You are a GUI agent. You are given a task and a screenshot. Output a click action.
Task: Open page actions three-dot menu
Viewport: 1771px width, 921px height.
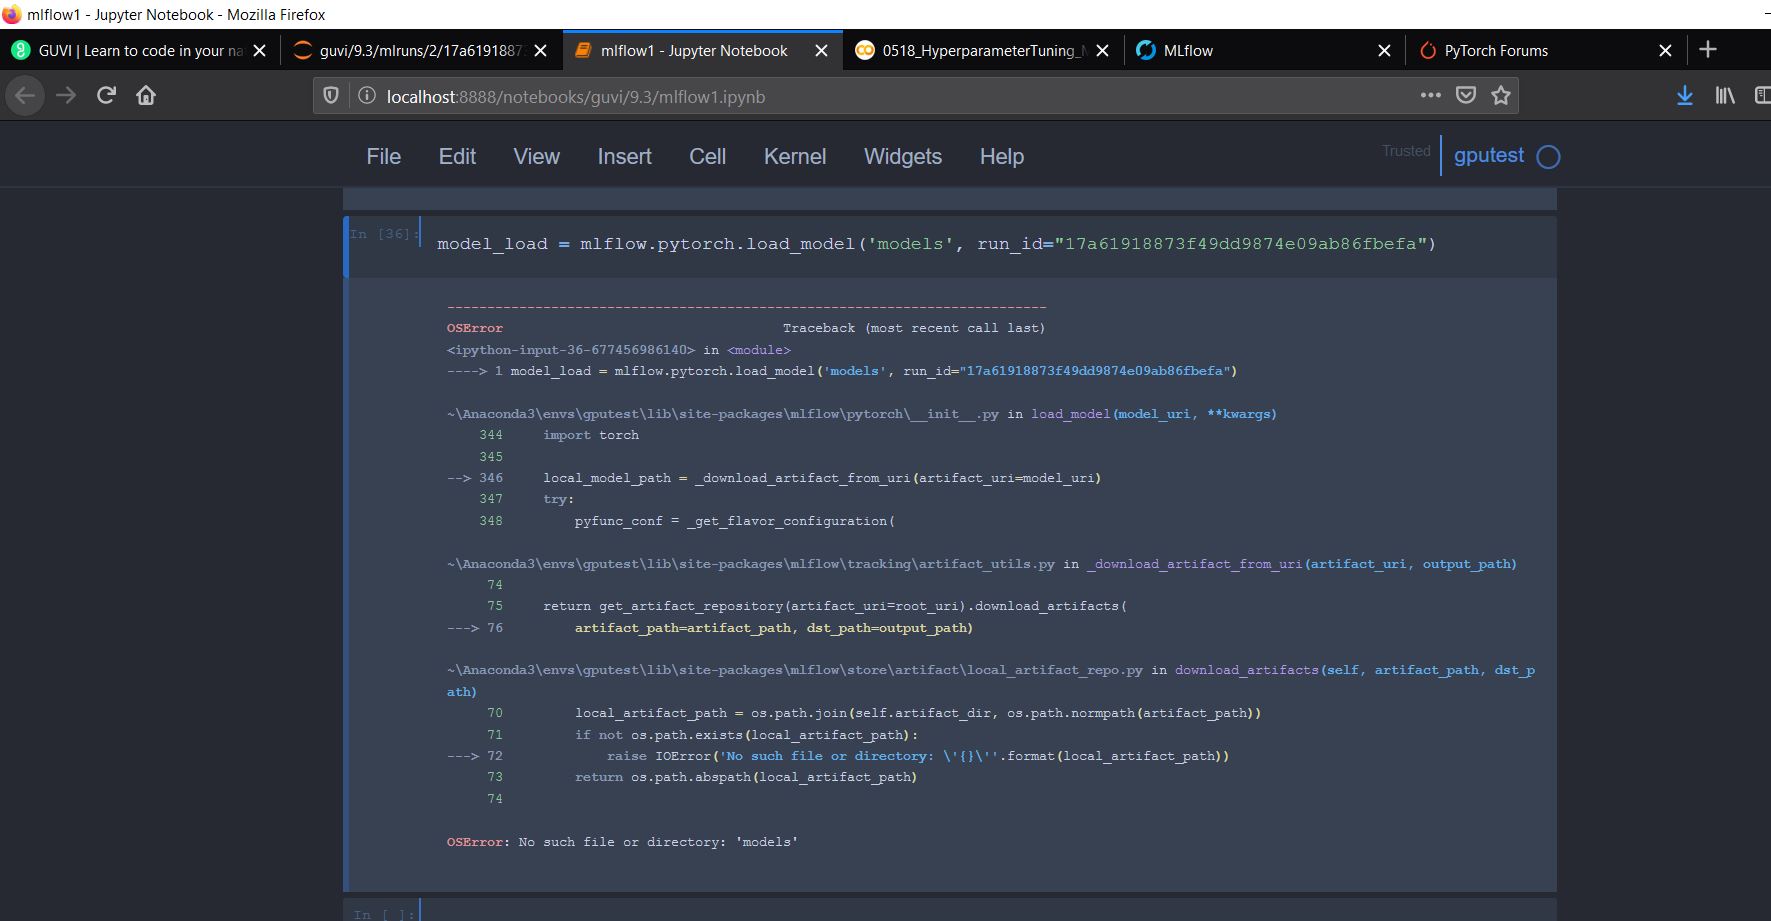[1431, 96]
